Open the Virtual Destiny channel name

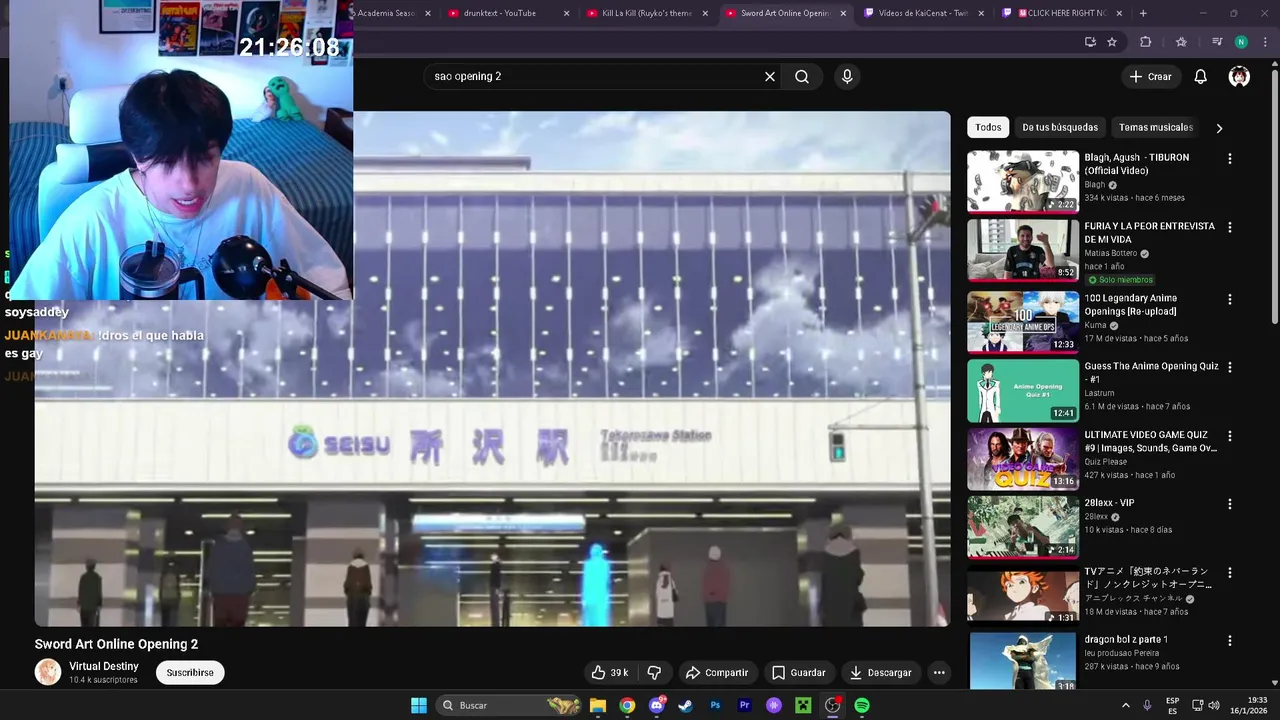pos(104,666)
